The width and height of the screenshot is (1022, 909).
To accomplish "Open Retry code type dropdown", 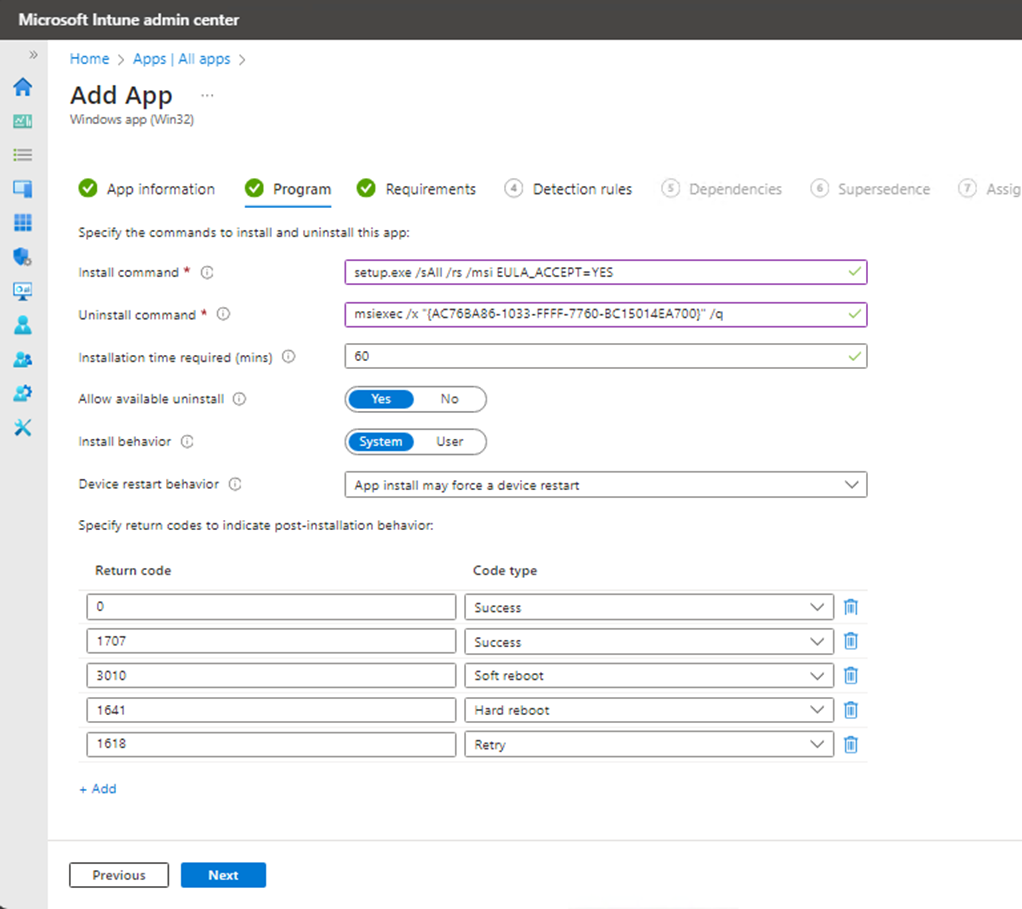I will 649,744.
